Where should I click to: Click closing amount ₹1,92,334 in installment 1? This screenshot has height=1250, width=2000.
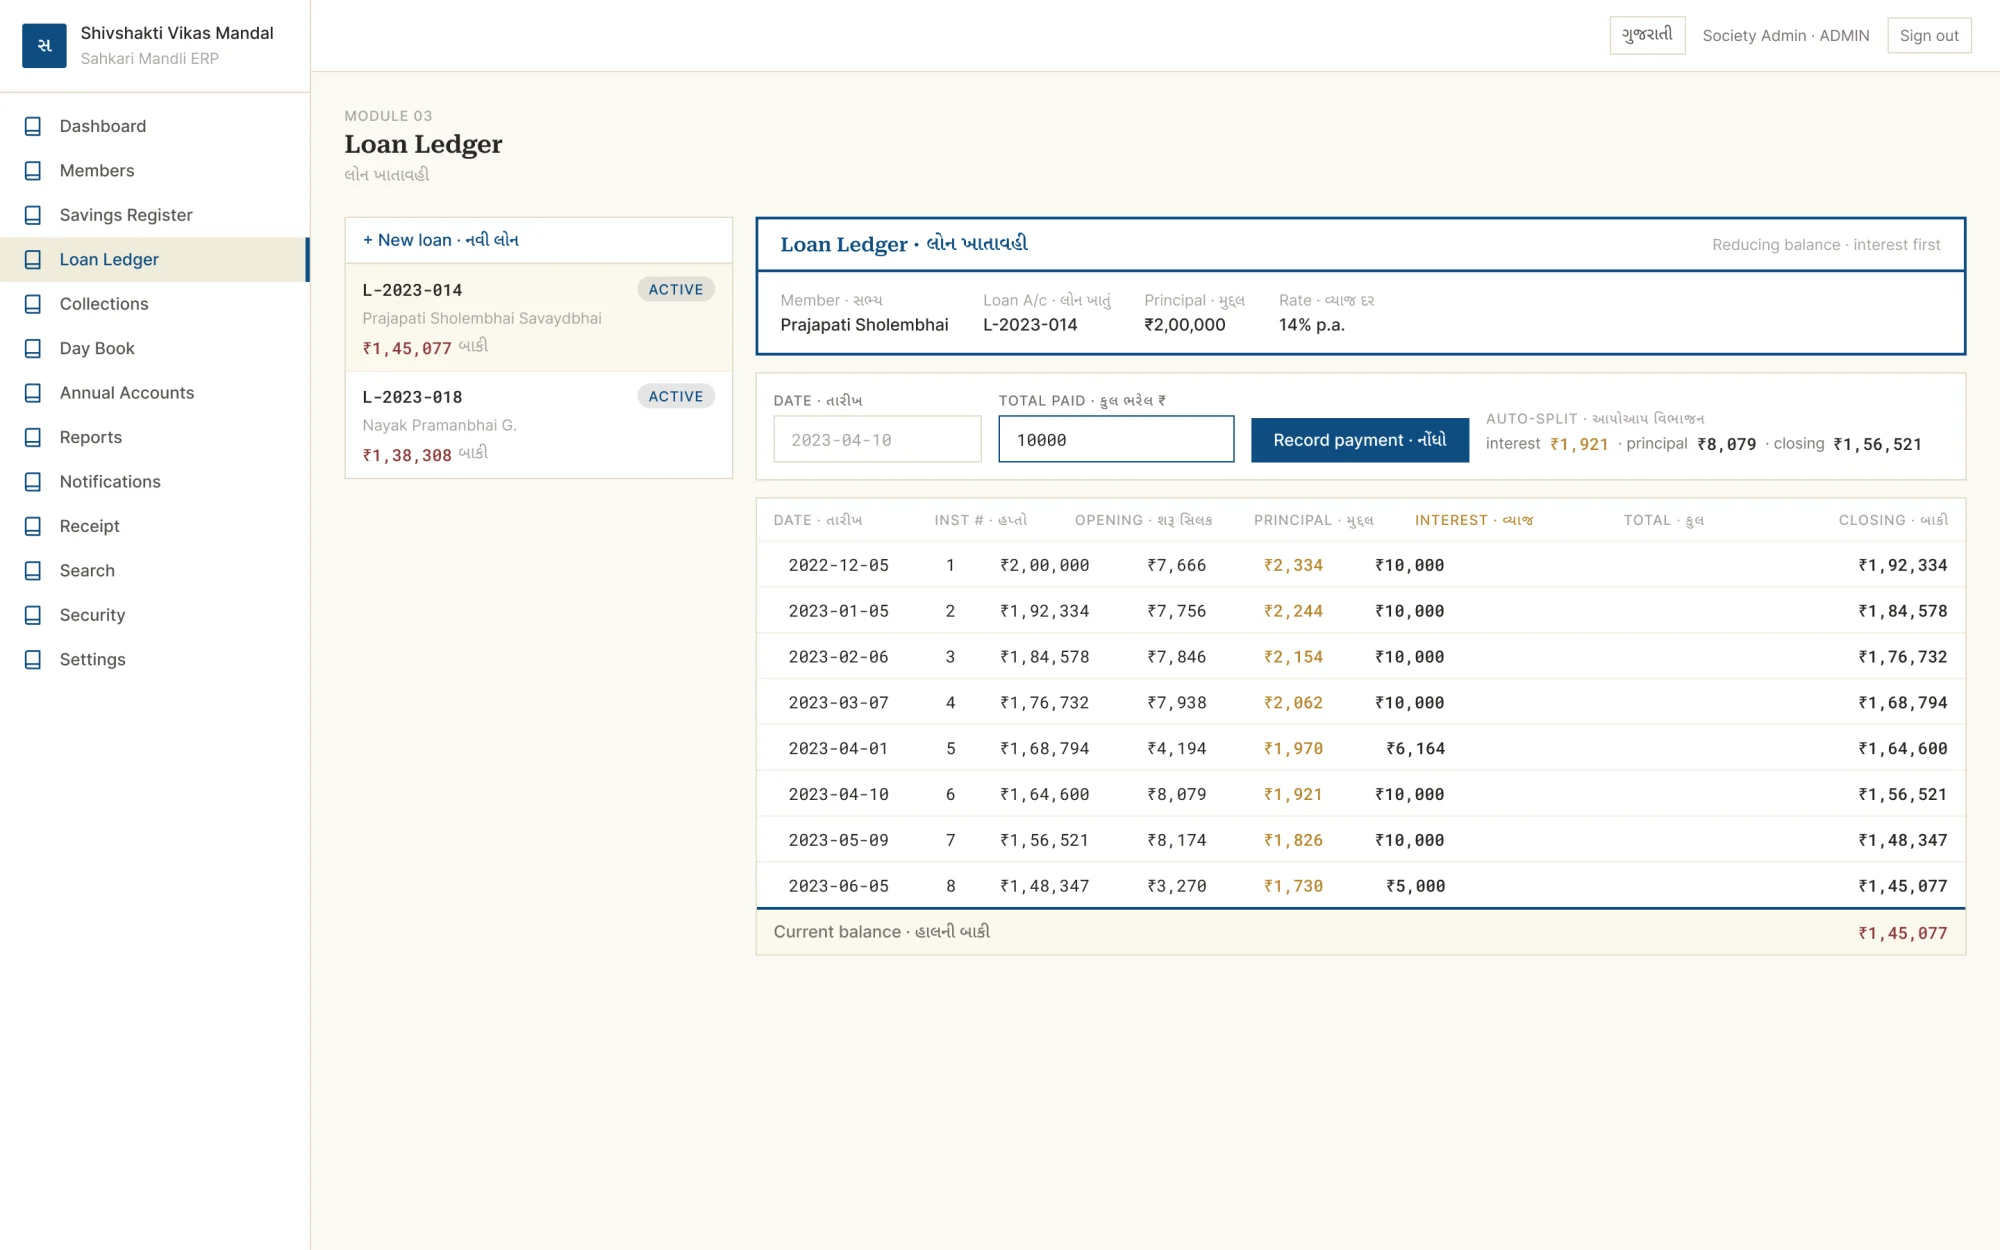[1903, 565]
